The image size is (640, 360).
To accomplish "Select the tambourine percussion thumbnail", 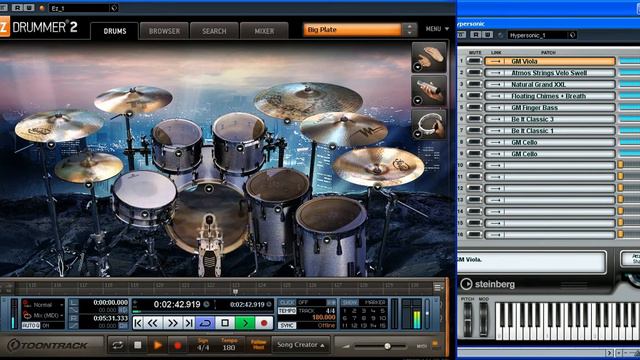I will 429,124.
